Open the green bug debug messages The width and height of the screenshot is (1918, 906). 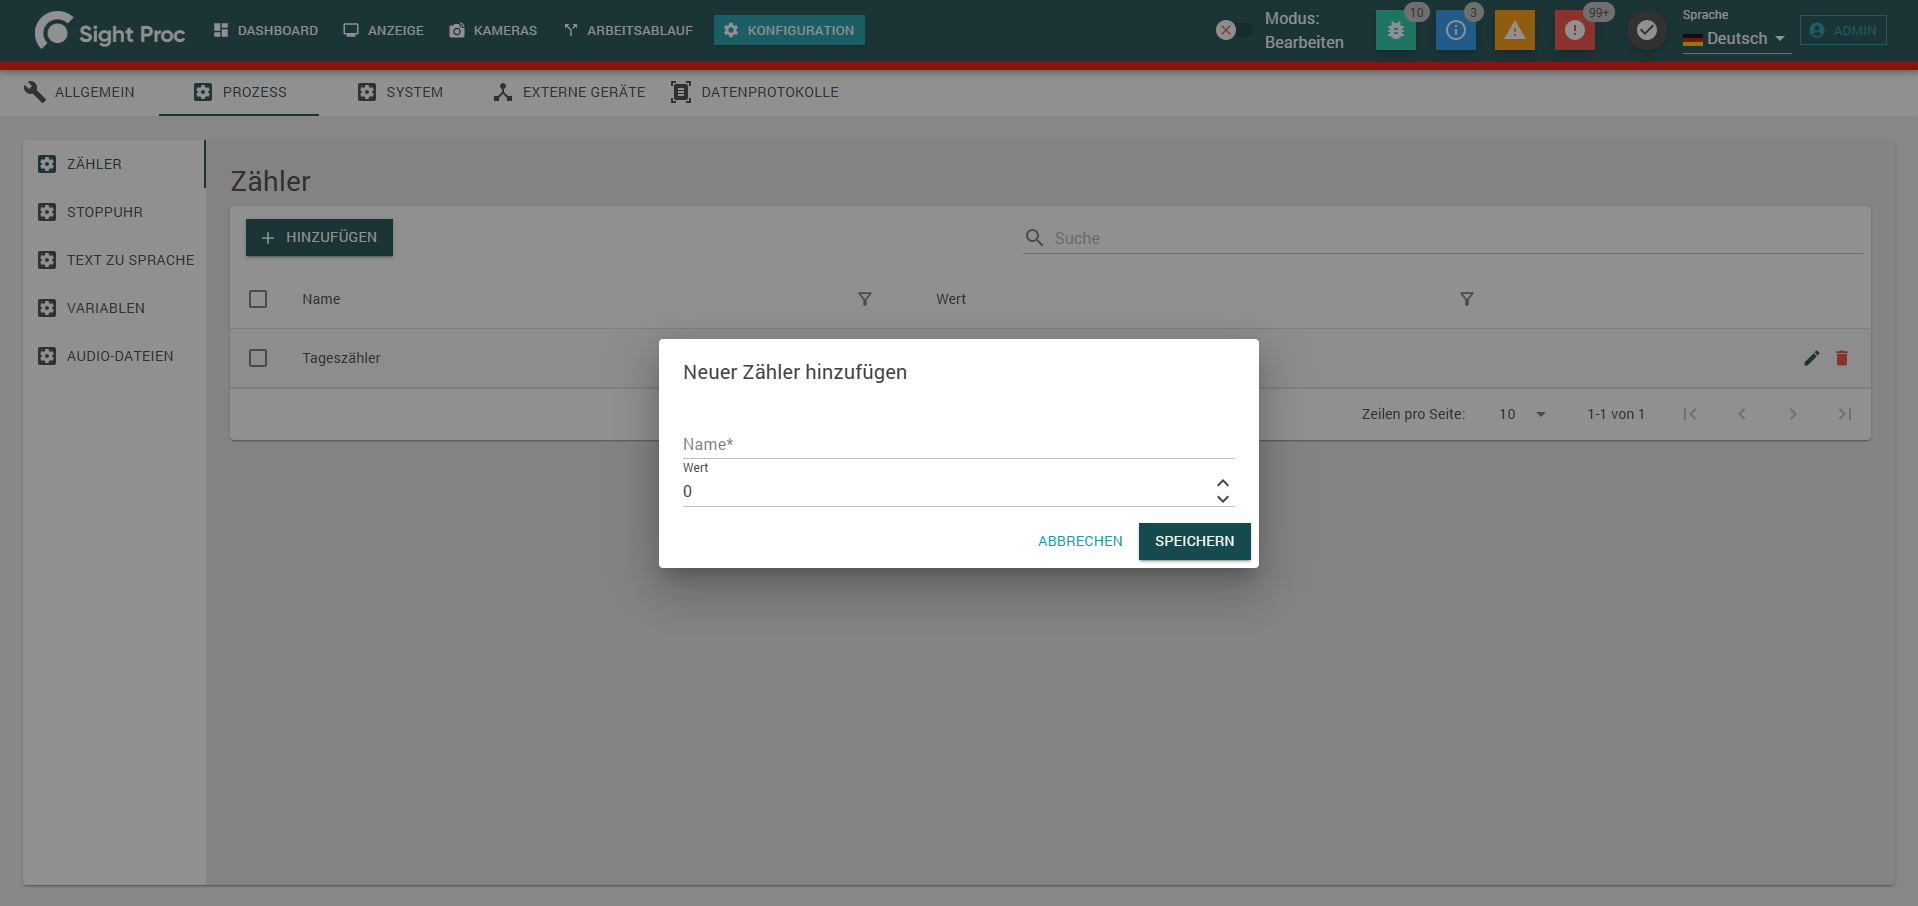(1395, 30)
